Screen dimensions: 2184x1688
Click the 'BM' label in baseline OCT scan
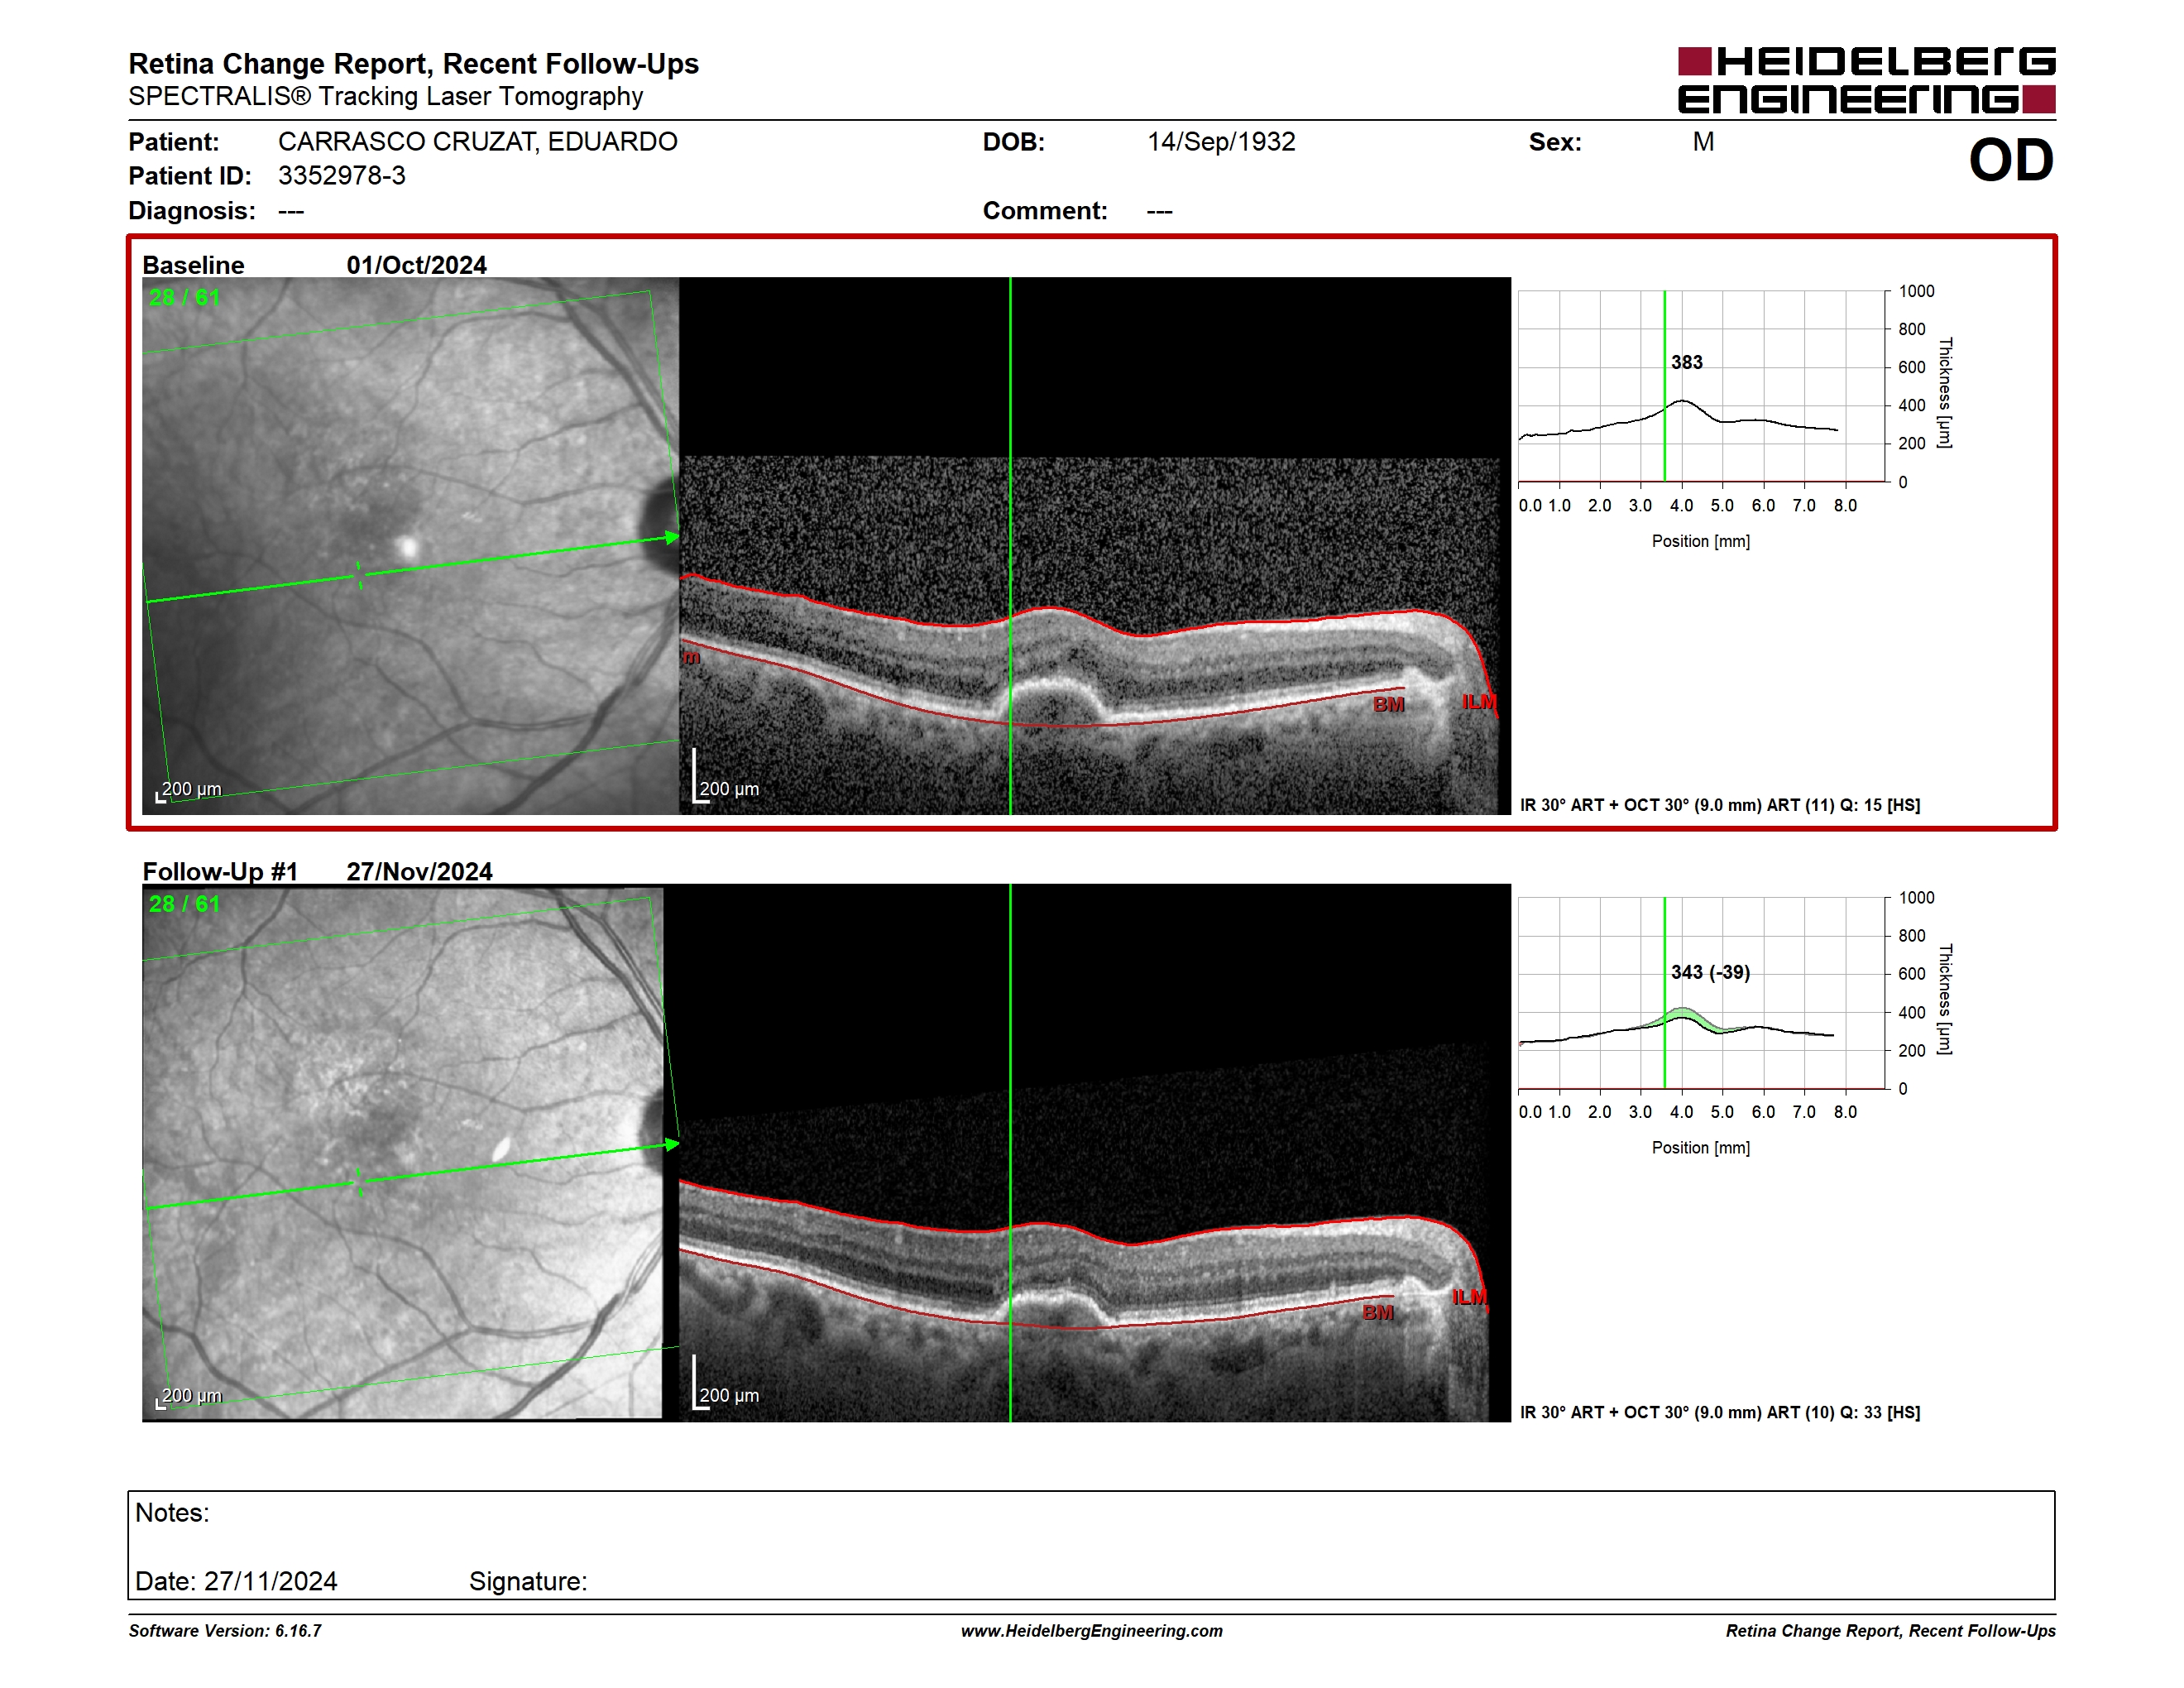[x=1389, y=705]
